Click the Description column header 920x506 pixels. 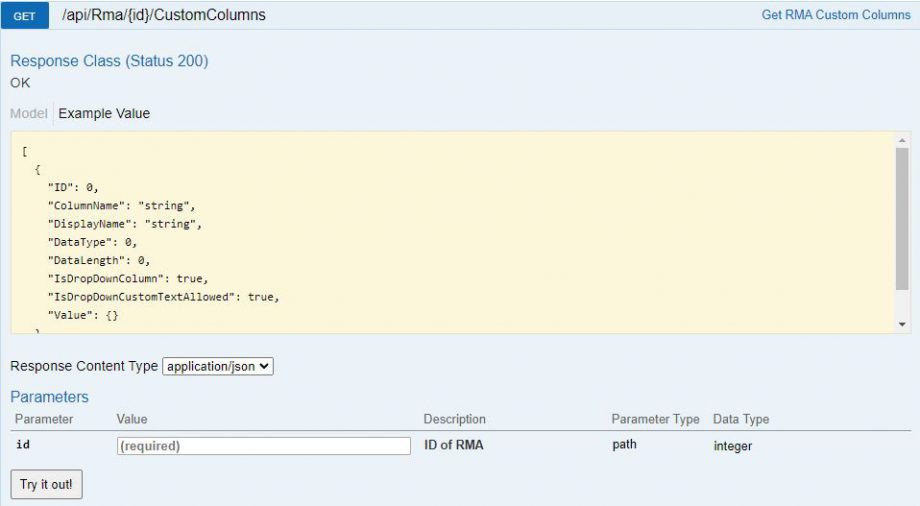455,419
